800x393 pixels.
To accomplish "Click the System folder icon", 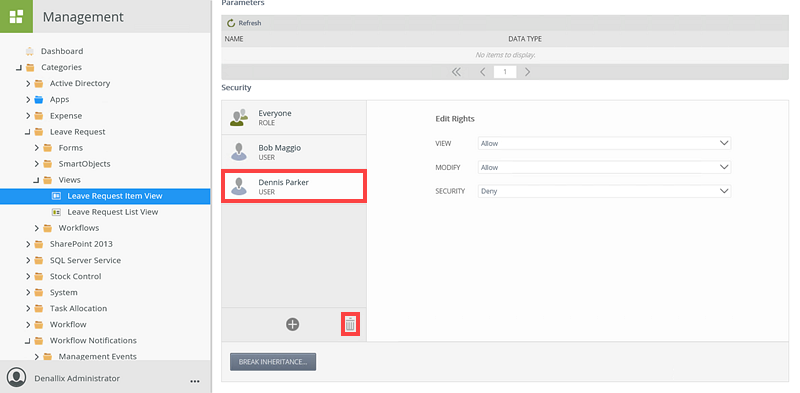I will click(39, 292).
